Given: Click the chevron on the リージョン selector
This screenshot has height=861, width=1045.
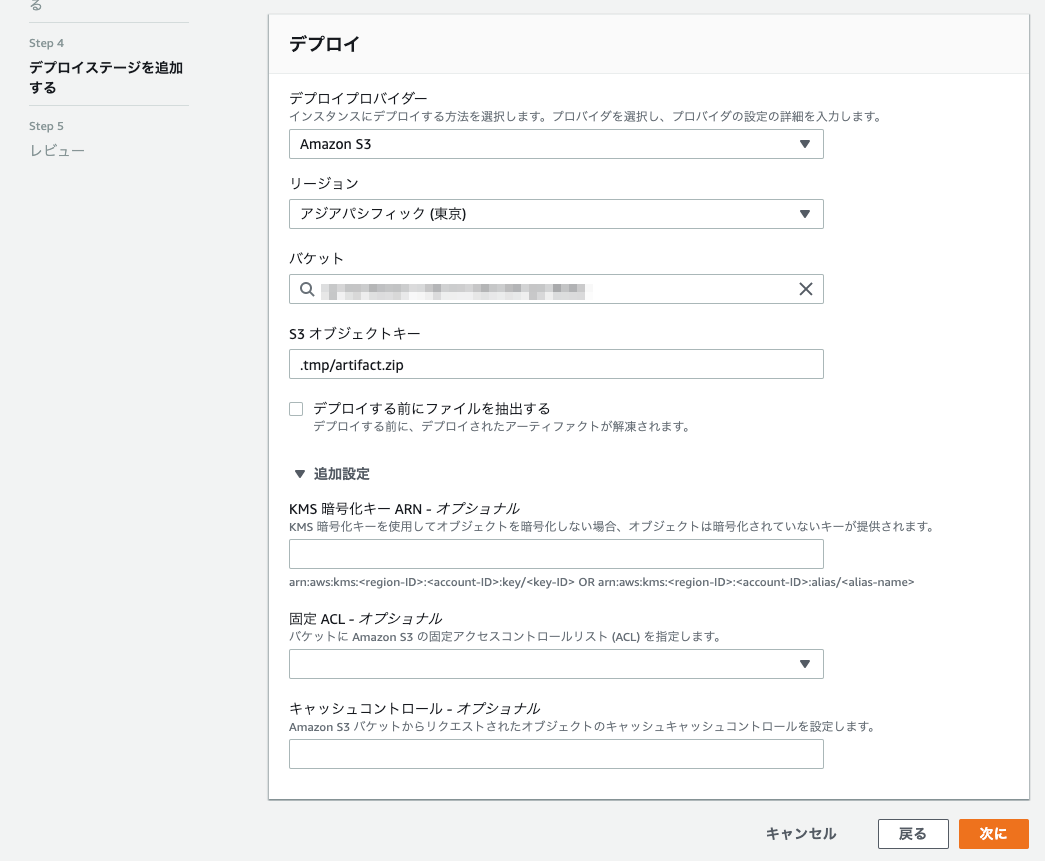Looking at the screenshot, I should tap(806, 214).
